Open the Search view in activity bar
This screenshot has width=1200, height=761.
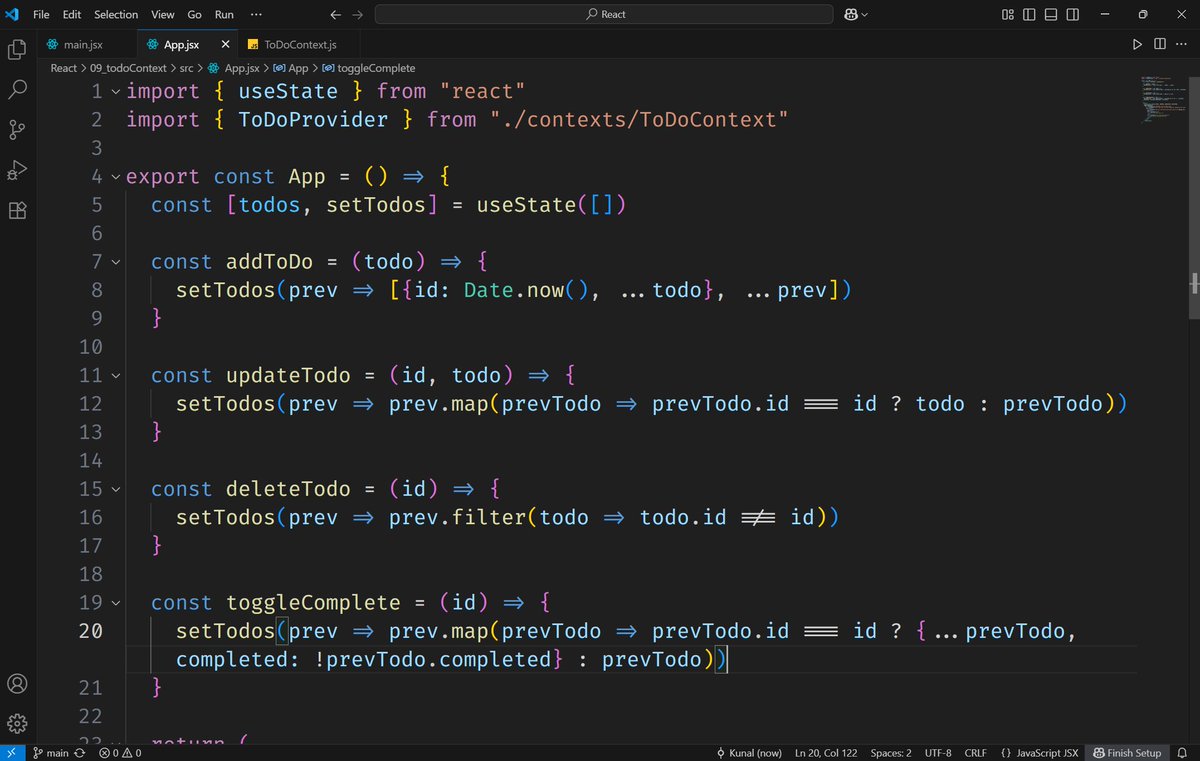click(17, 89)
